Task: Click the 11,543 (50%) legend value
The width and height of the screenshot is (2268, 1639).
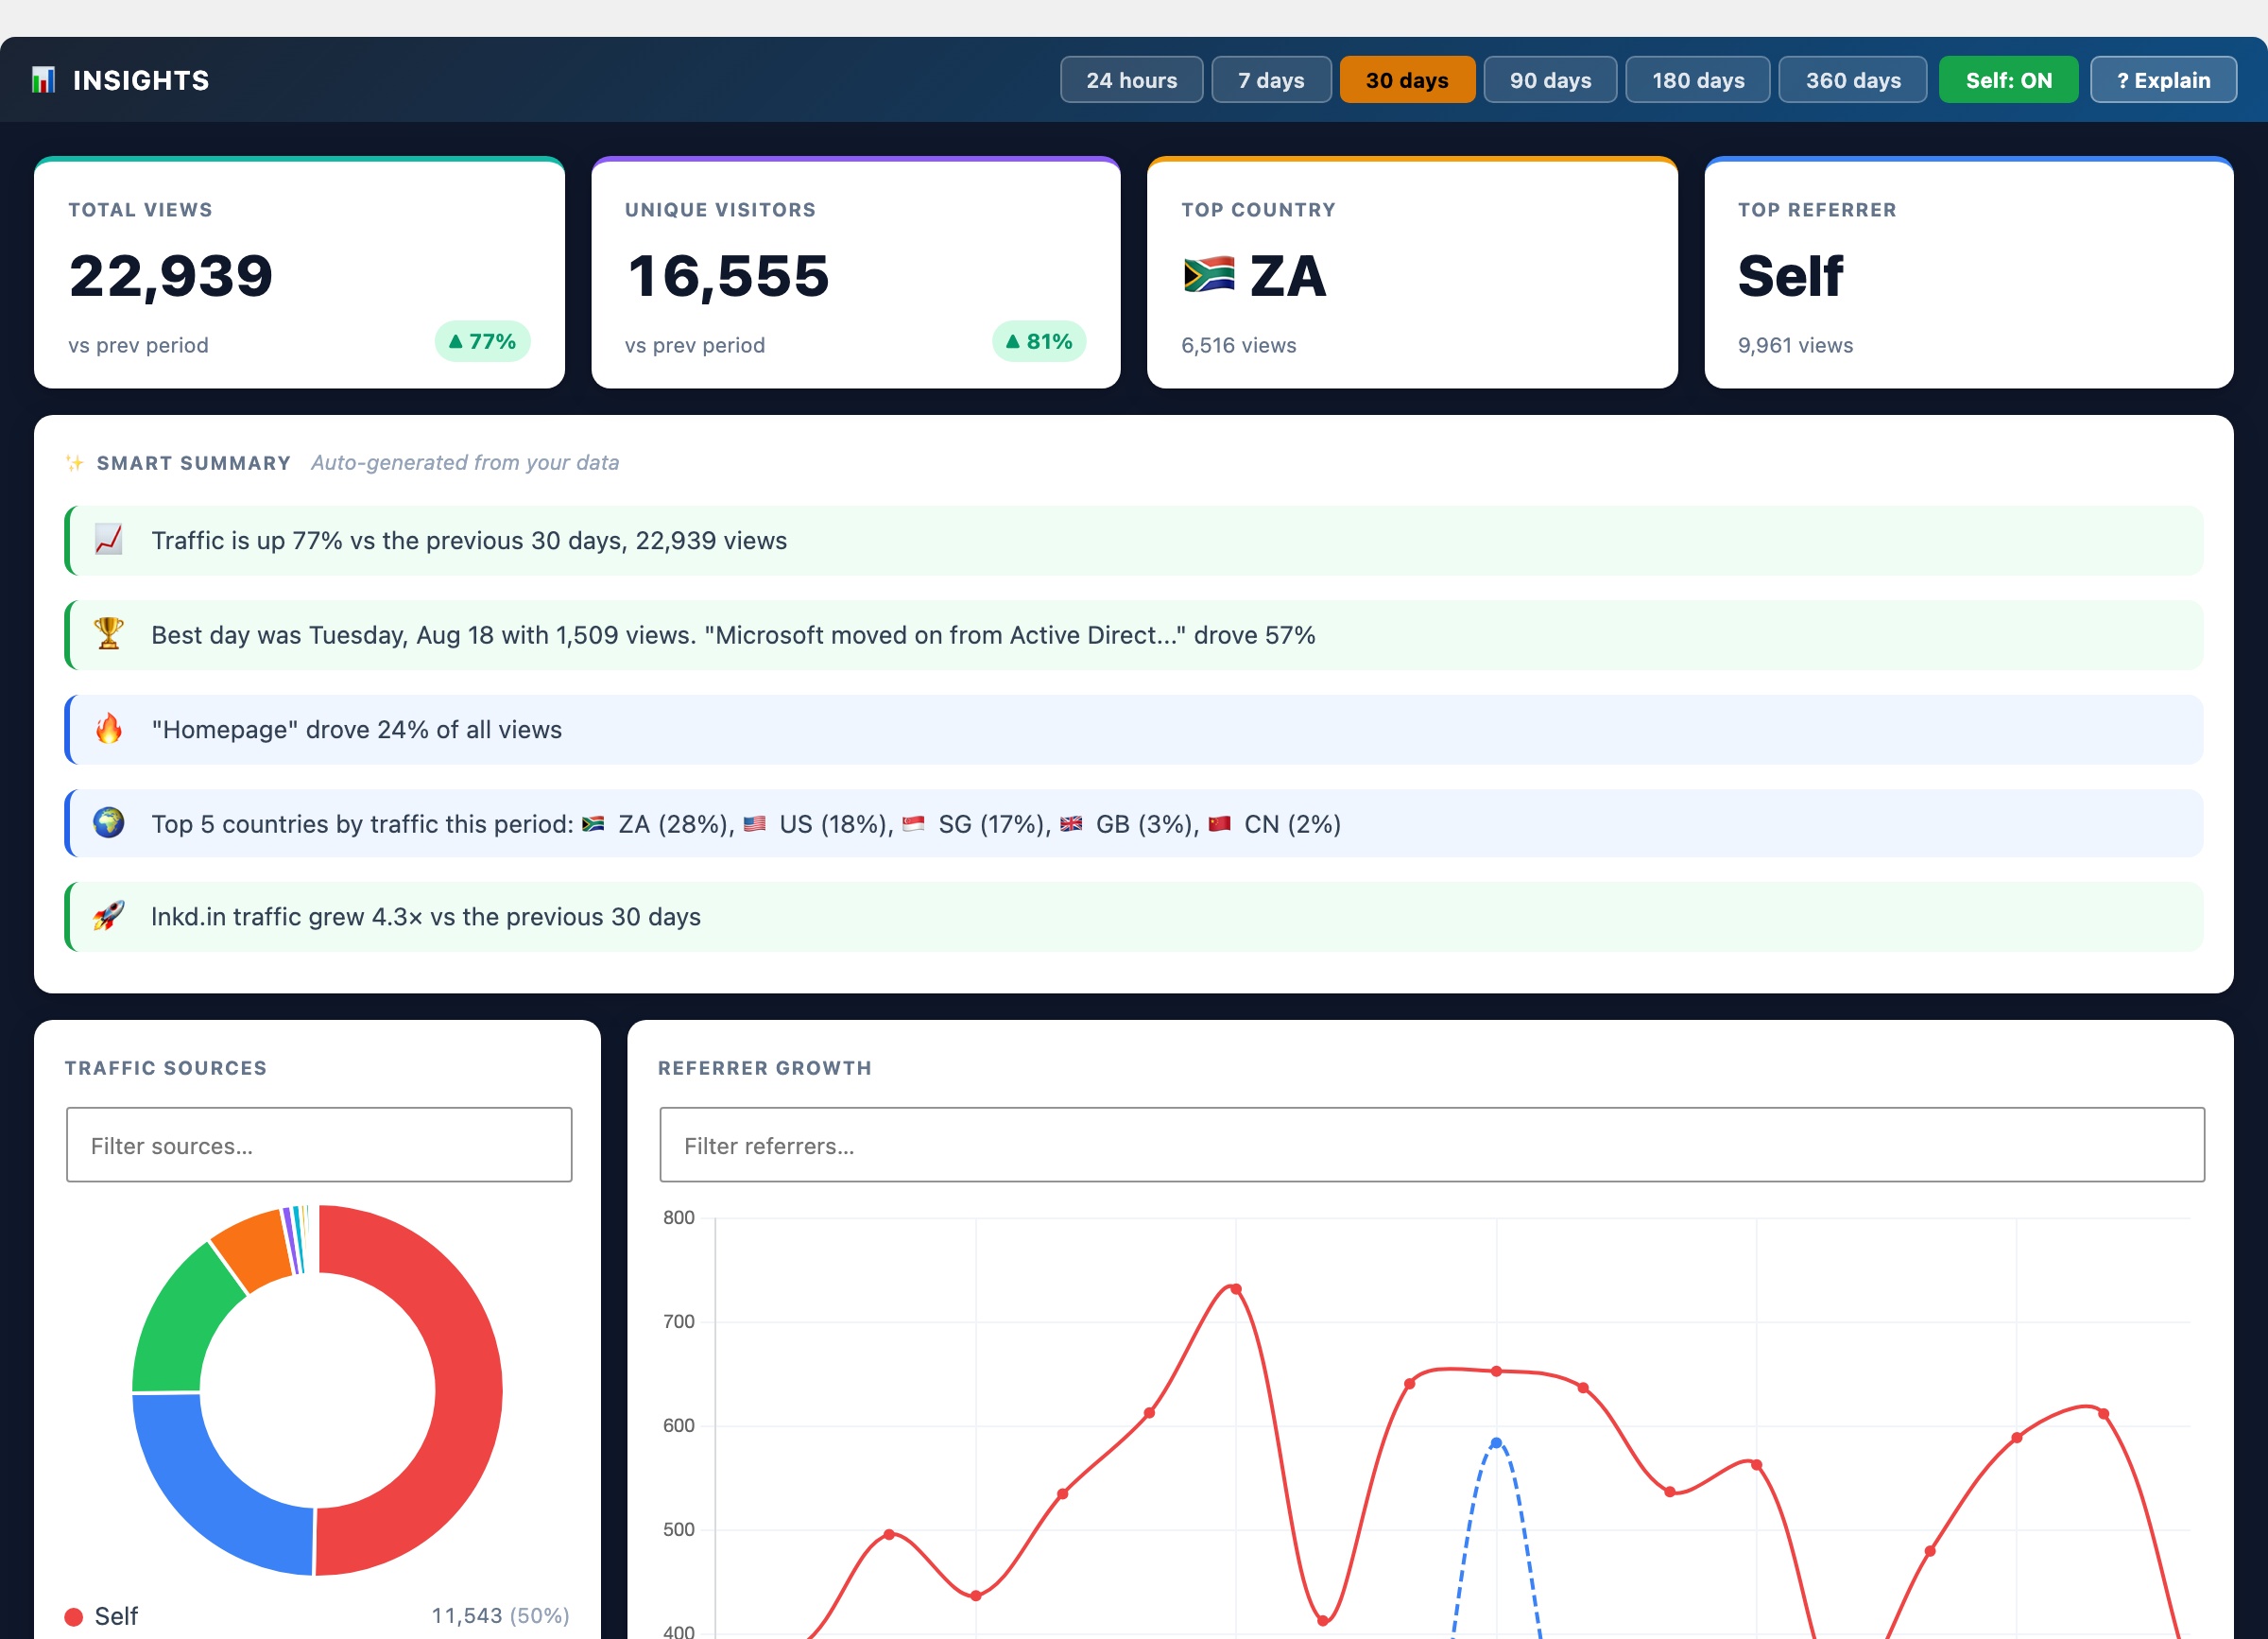Action: pyautogui.click(x=500, y=1616)
